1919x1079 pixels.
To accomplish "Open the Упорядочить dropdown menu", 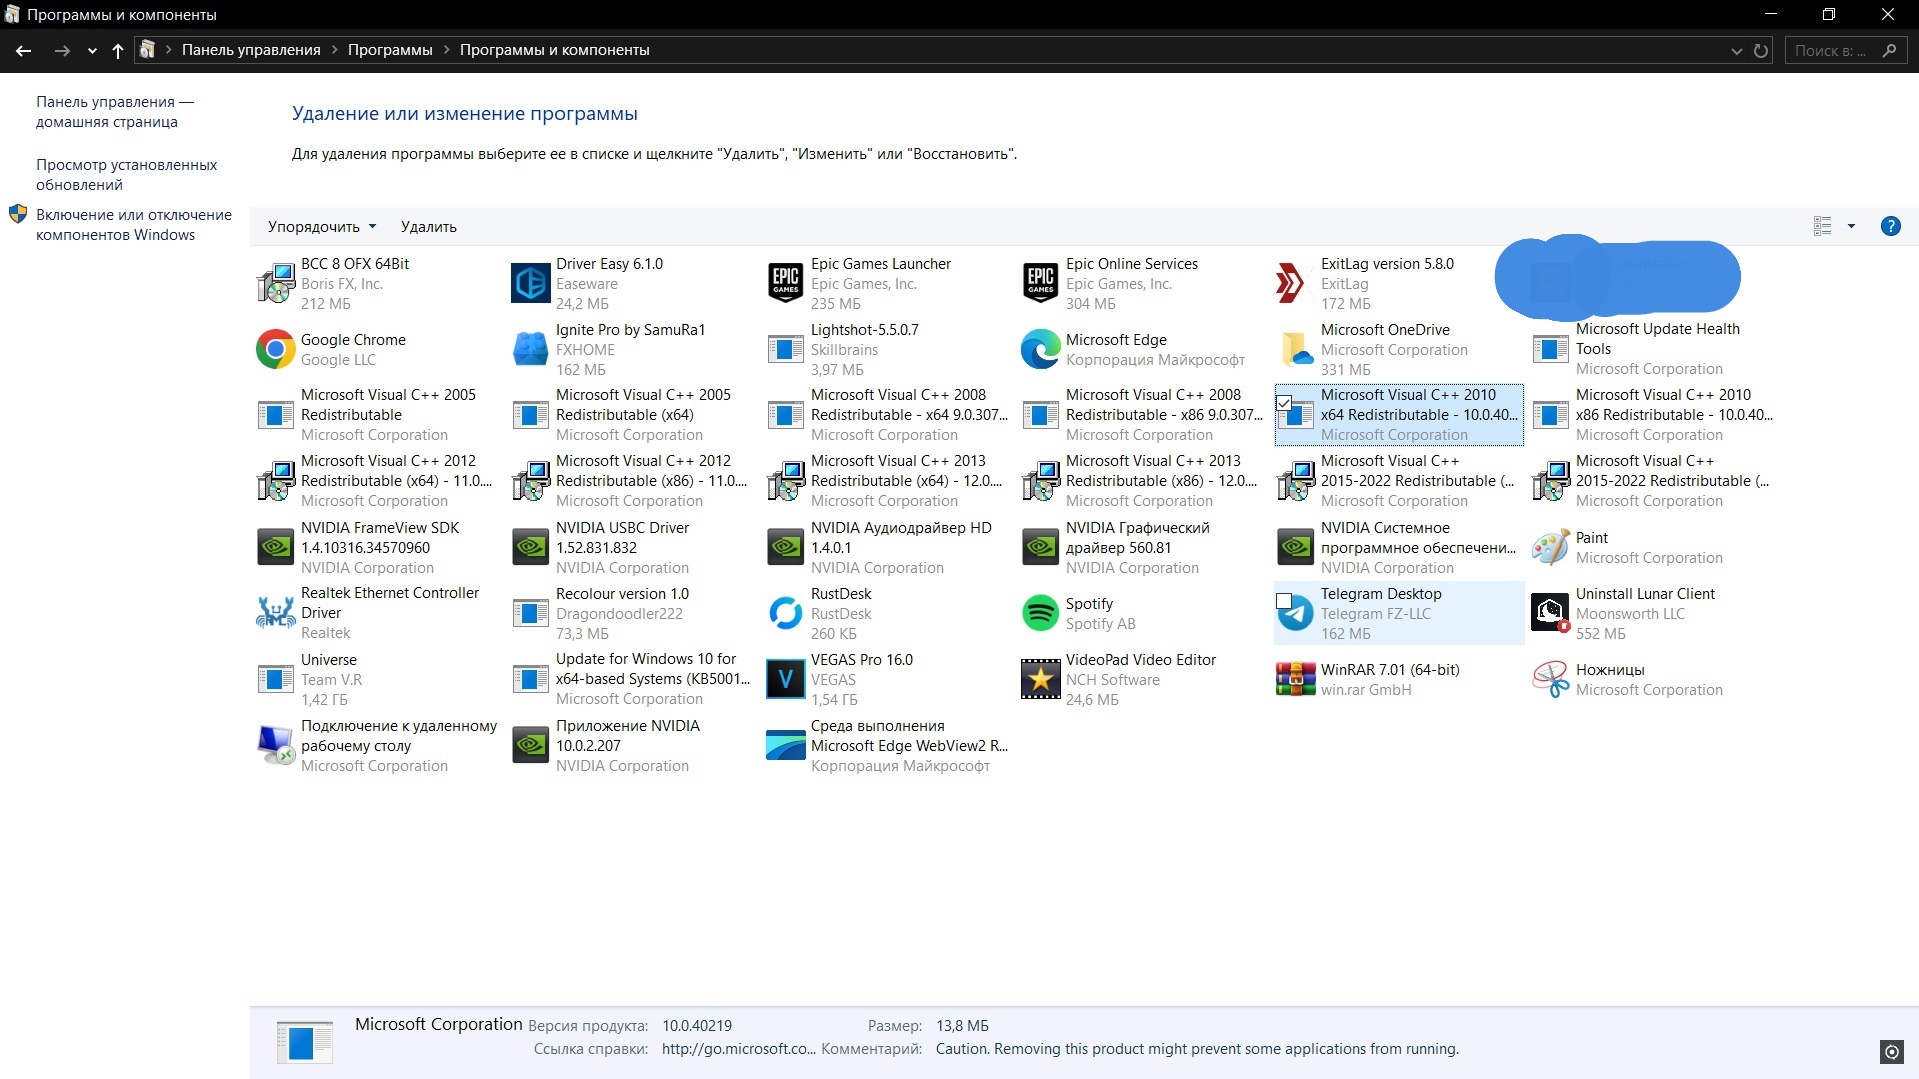I will coord(322,227).
